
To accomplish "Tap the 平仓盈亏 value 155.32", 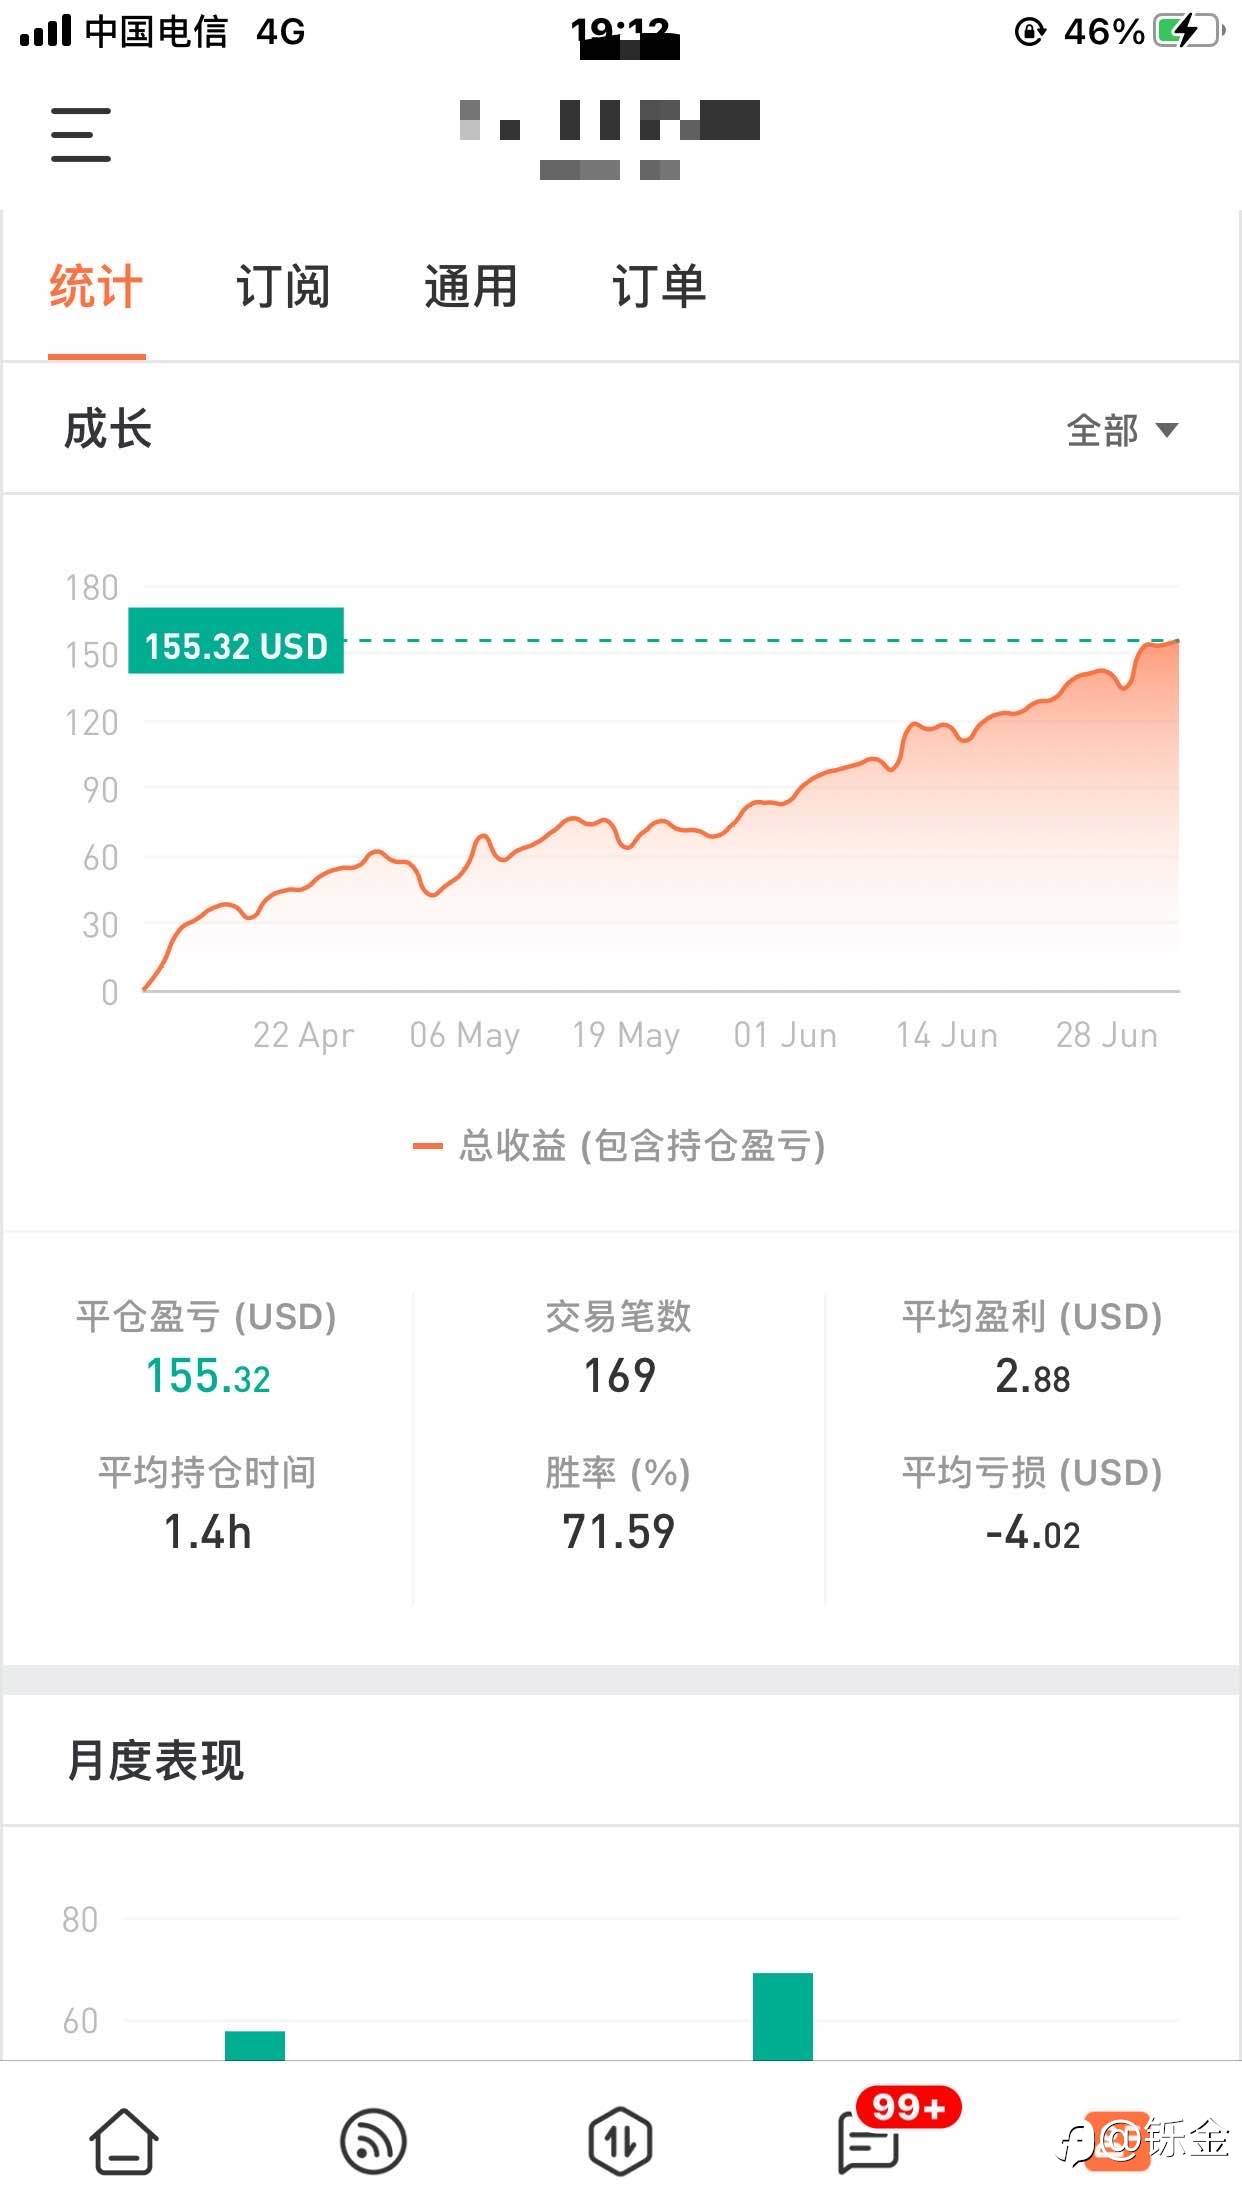I will (208, 1377).
